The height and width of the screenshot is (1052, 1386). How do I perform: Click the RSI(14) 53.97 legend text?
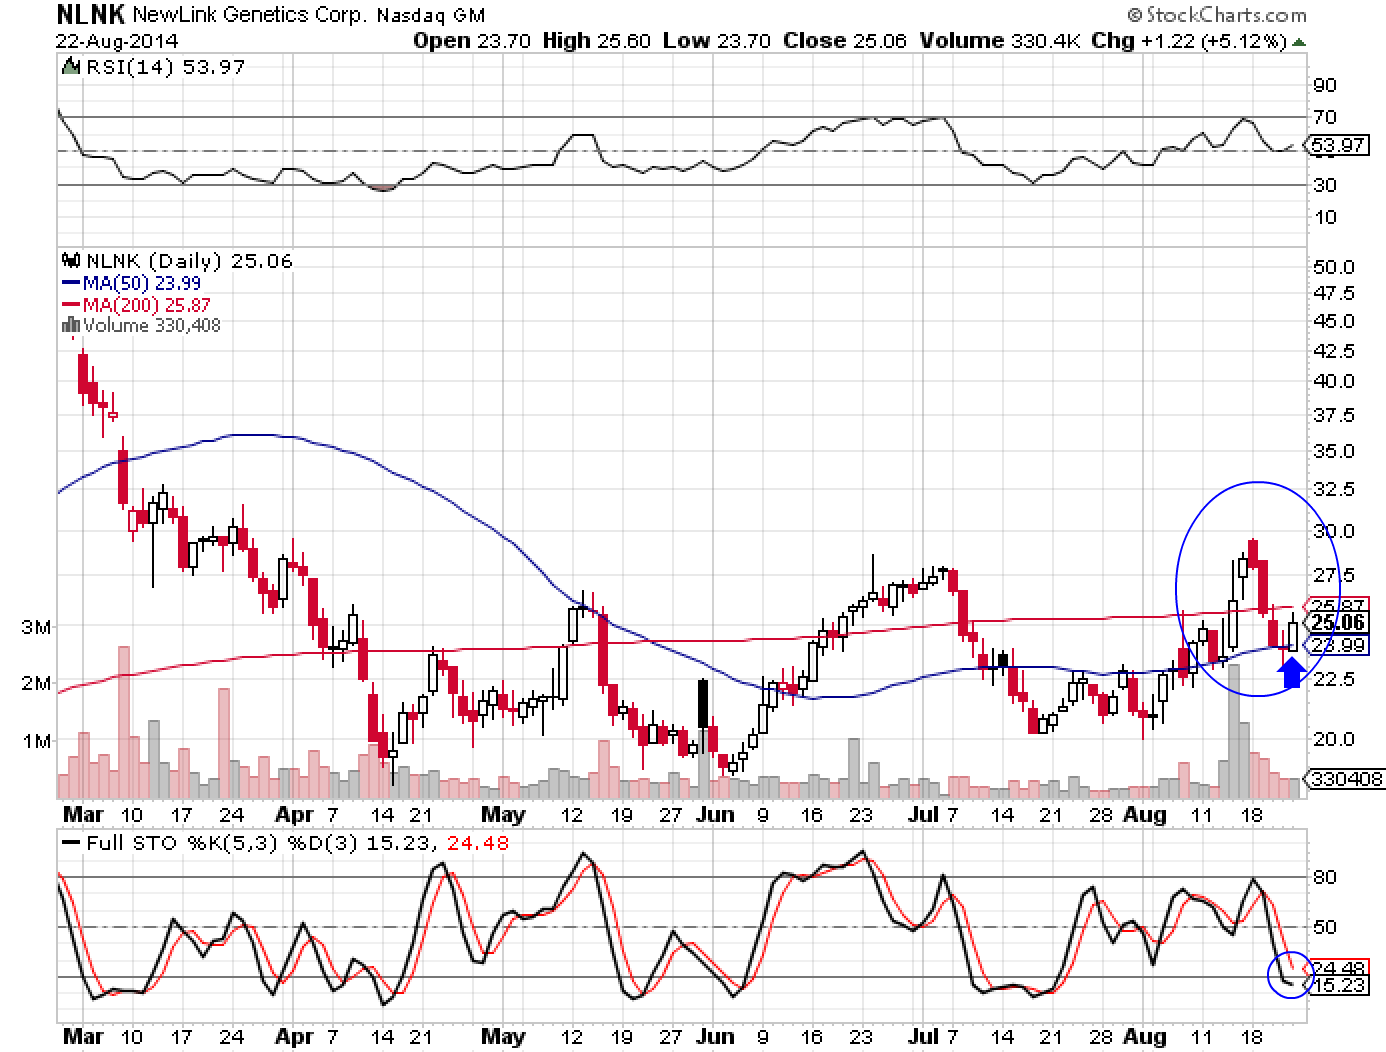point(164,67)
